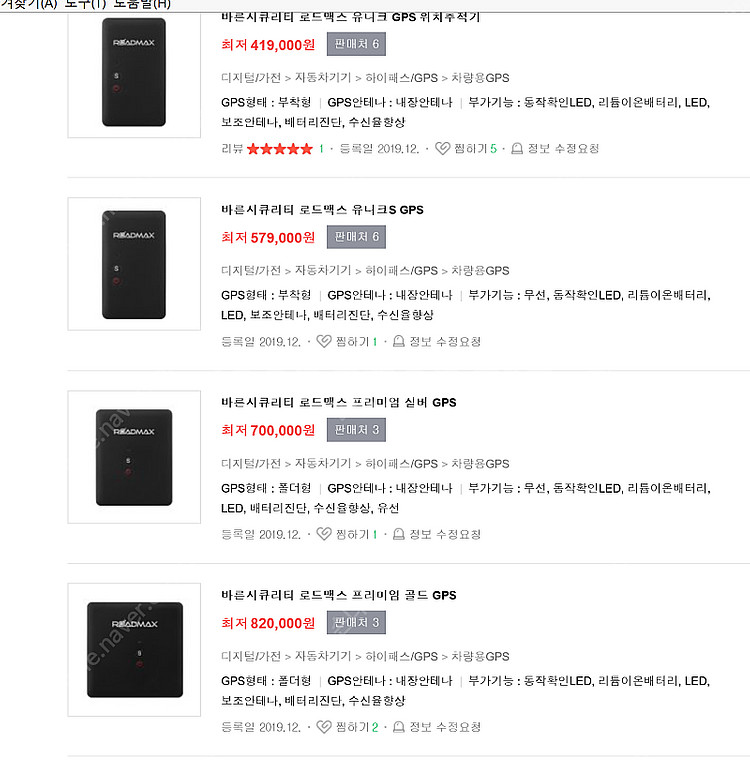This screenshot has height=765, width=750.
Task: Click the heart icon on the 유니크S GPS listing
Action: coord(324,342)
